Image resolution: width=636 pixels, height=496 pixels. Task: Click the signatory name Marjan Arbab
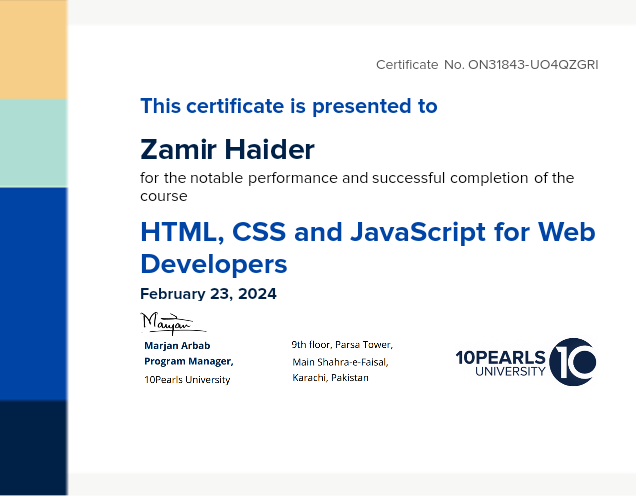click(x=177, y=345)
